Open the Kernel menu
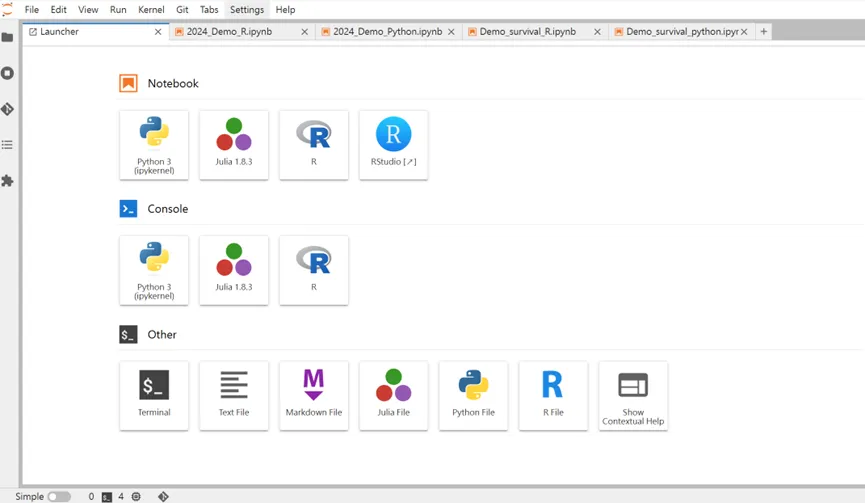Viewport: 865px width, 503px height. [151, 9]
